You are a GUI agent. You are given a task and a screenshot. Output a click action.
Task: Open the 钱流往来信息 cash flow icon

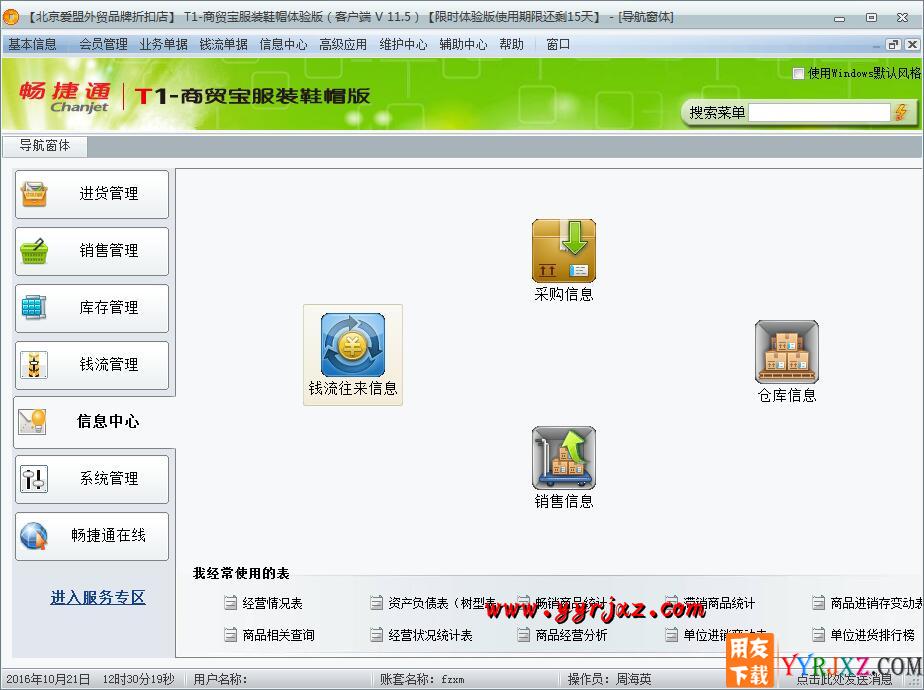click(352, 345)
